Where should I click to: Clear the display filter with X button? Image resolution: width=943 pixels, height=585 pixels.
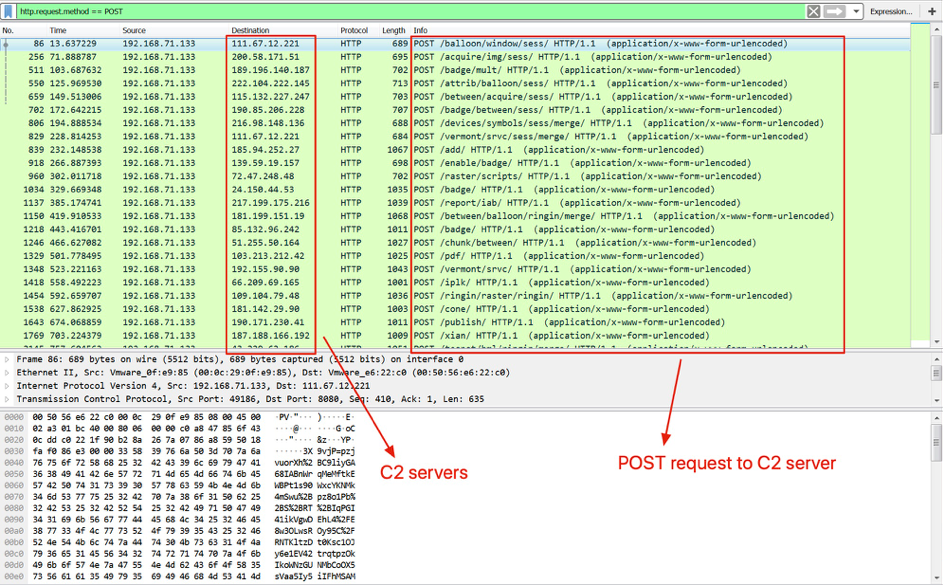(813, 11)
